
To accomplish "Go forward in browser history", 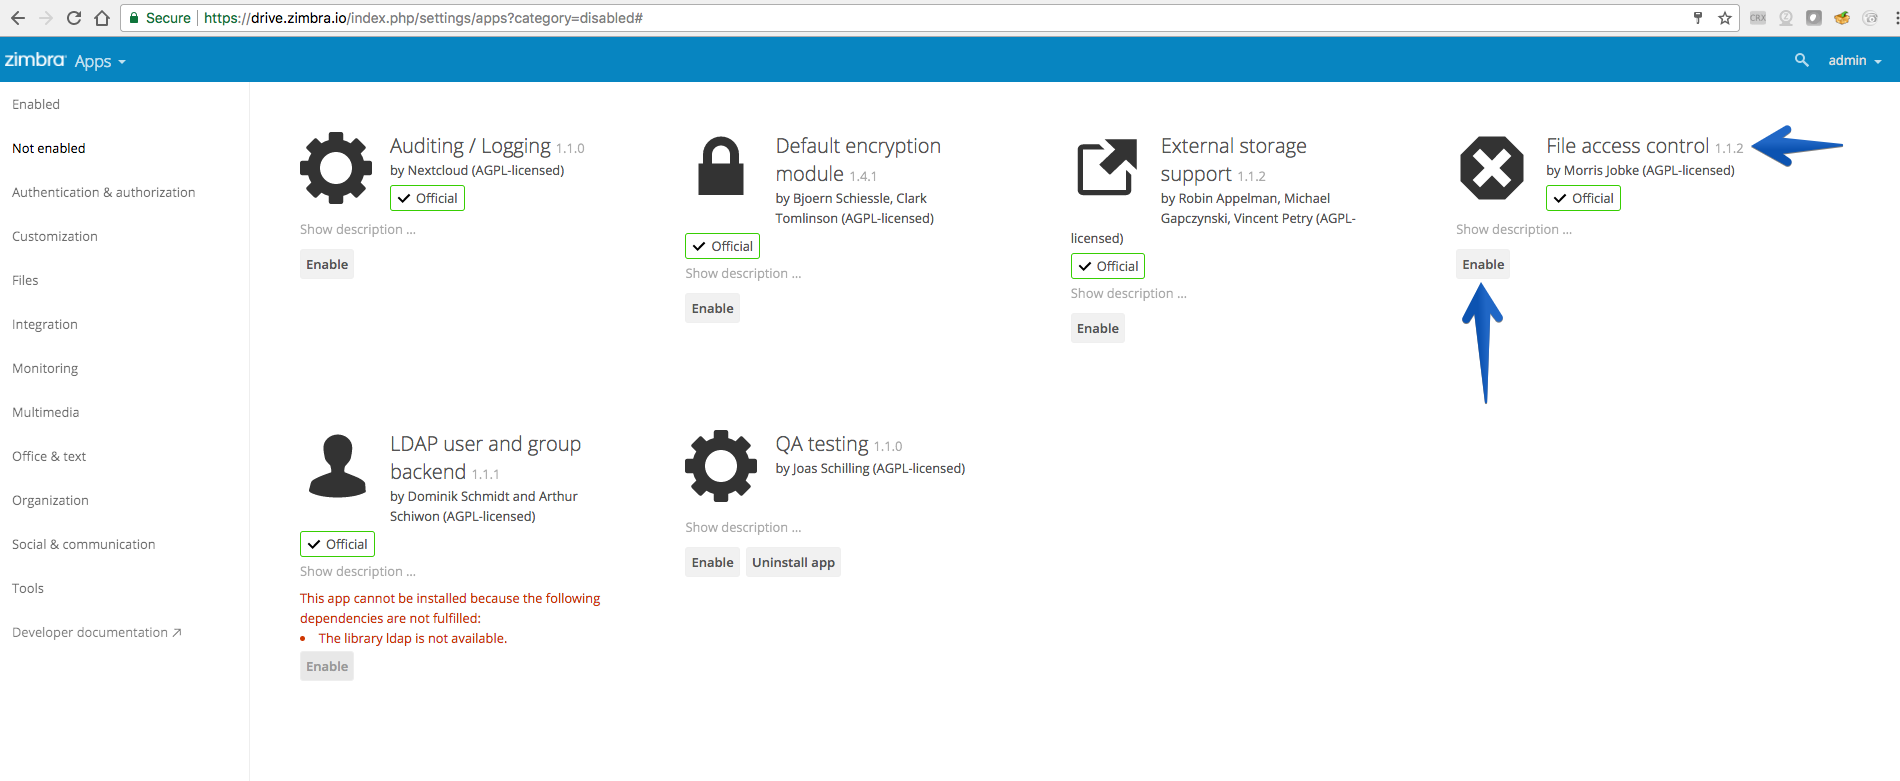I will point(46,18).
